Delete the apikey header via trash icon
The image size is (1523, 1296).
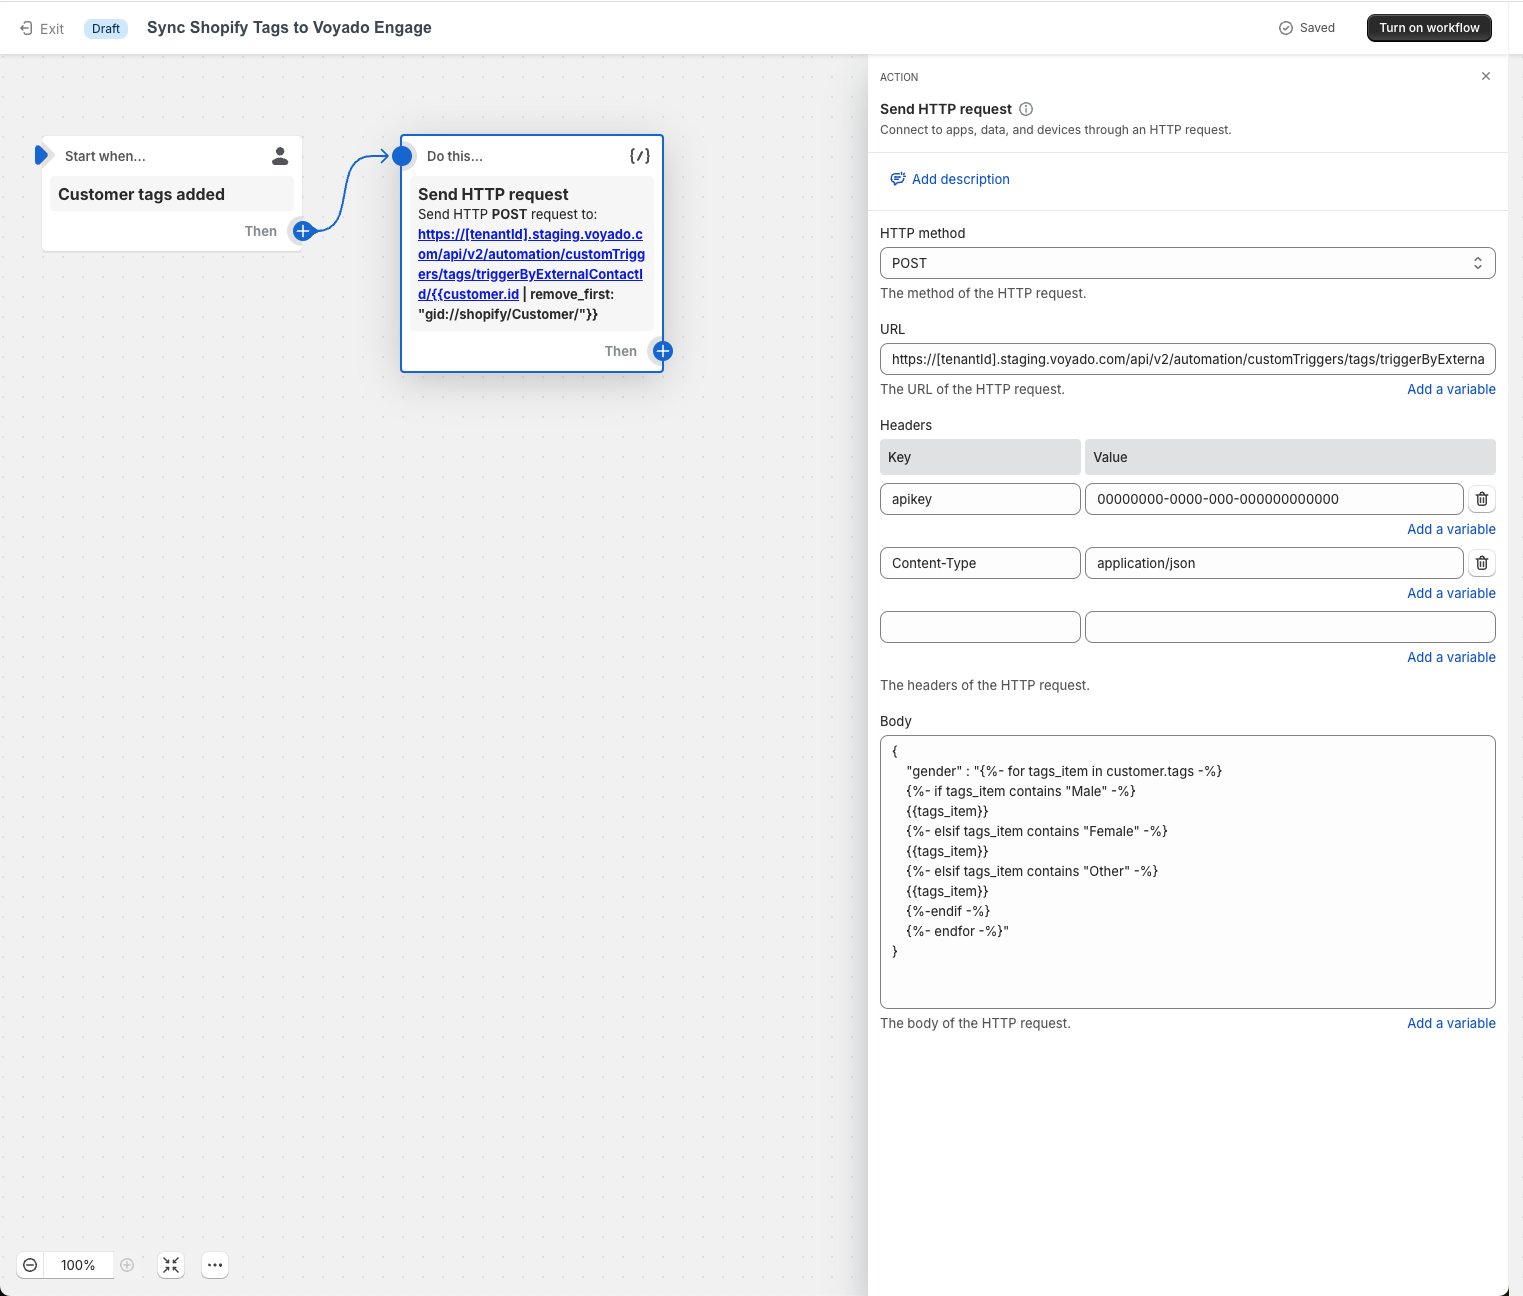pyautogui.click(x=1481, y=498)
